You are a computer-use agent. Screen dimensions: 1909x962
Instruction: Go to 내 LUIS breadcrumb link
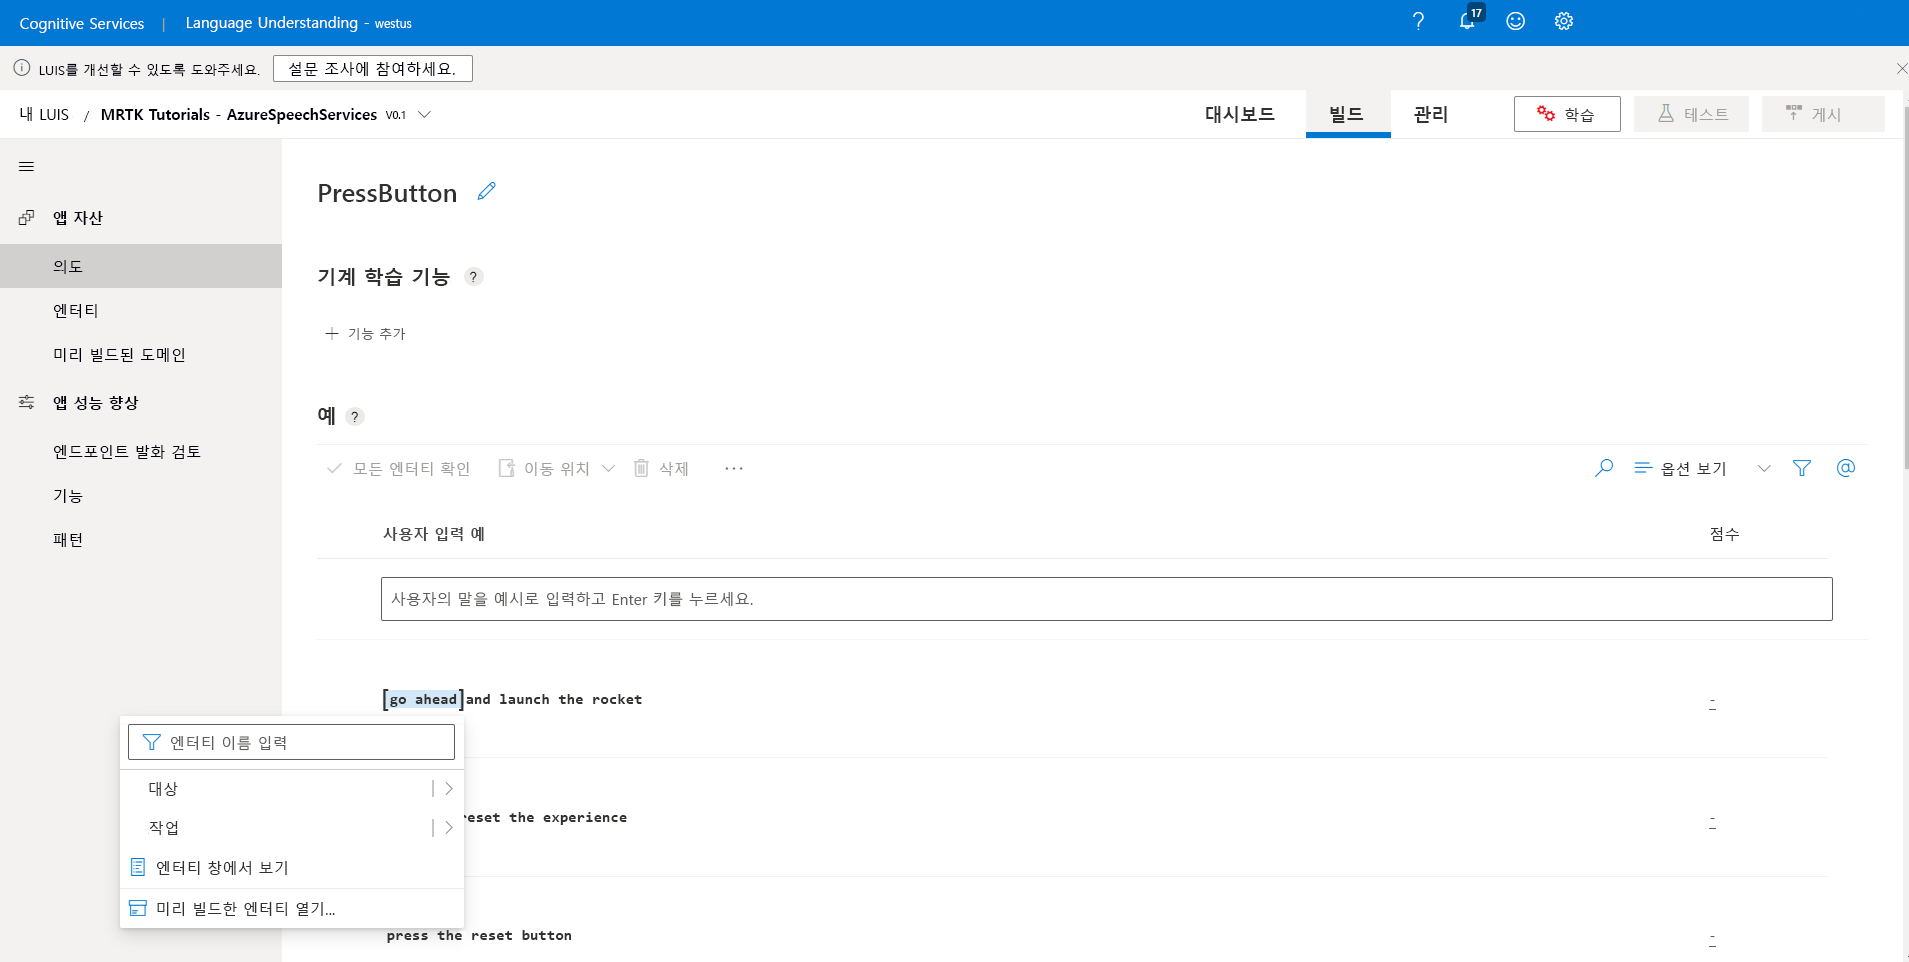[x=44, y=114]
